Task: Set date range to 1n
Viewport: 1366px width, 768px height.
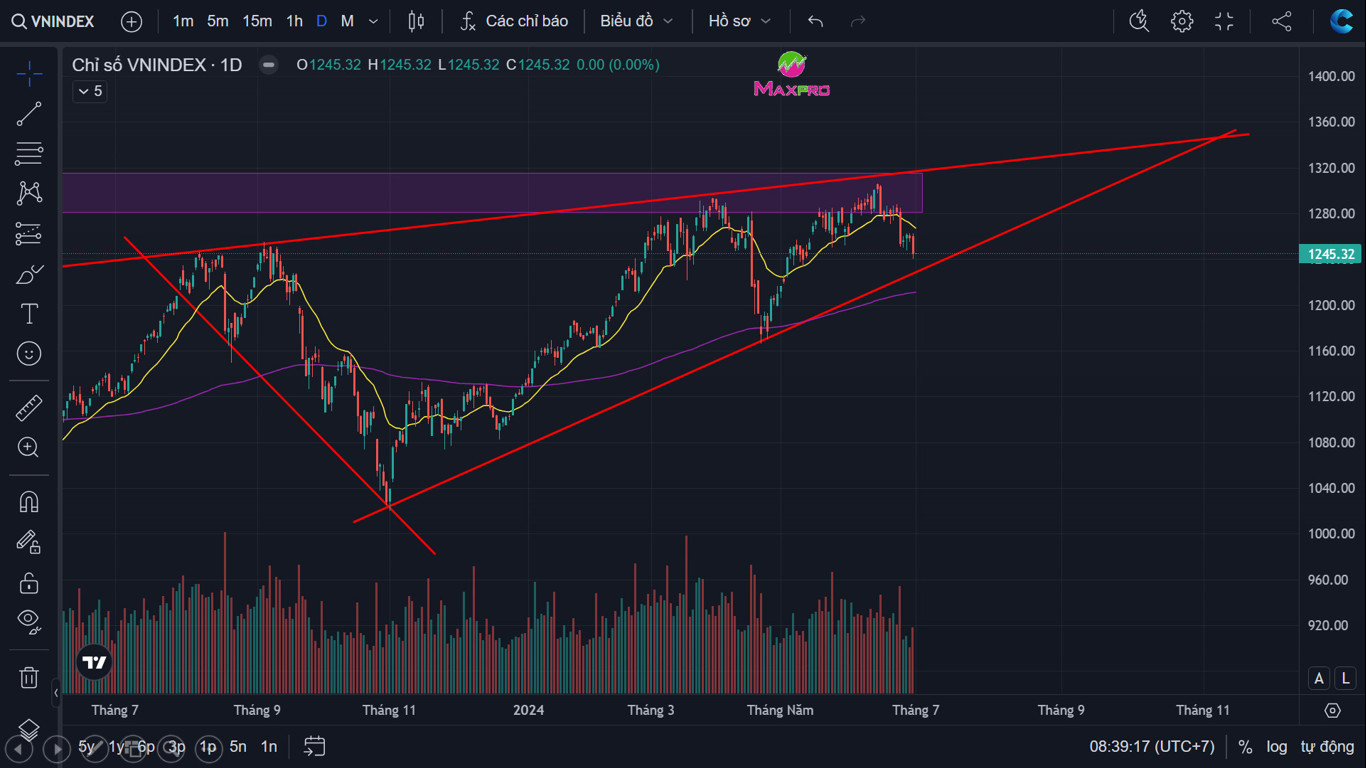Action: click(269, 746)
